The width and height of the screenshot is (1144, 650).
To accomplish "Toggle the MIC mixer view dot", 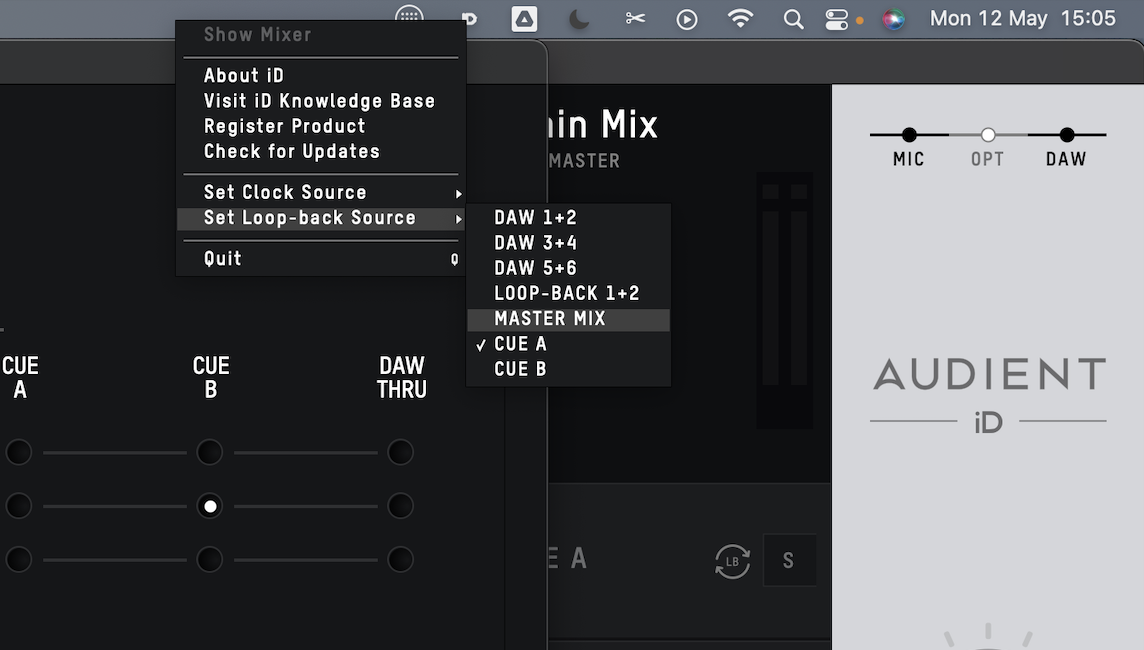I will click(x=909, y=135).
